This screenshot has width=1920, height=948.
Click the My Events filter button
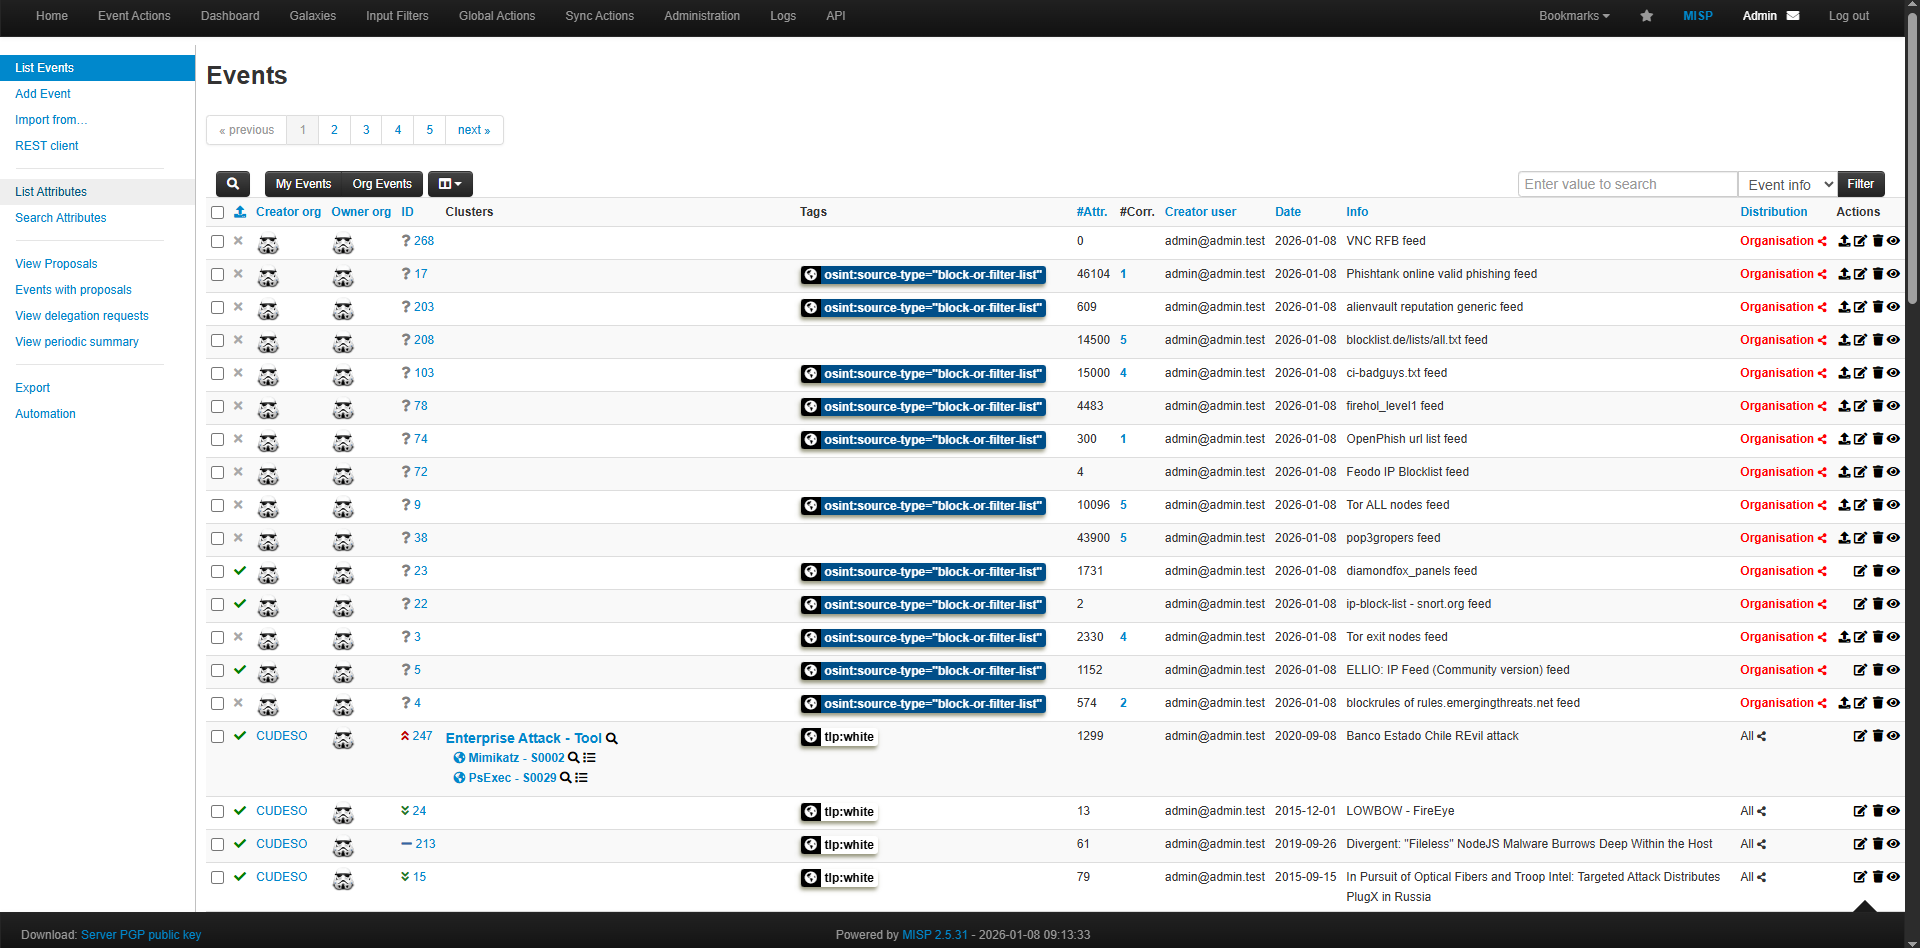click(x=303, y=184)
